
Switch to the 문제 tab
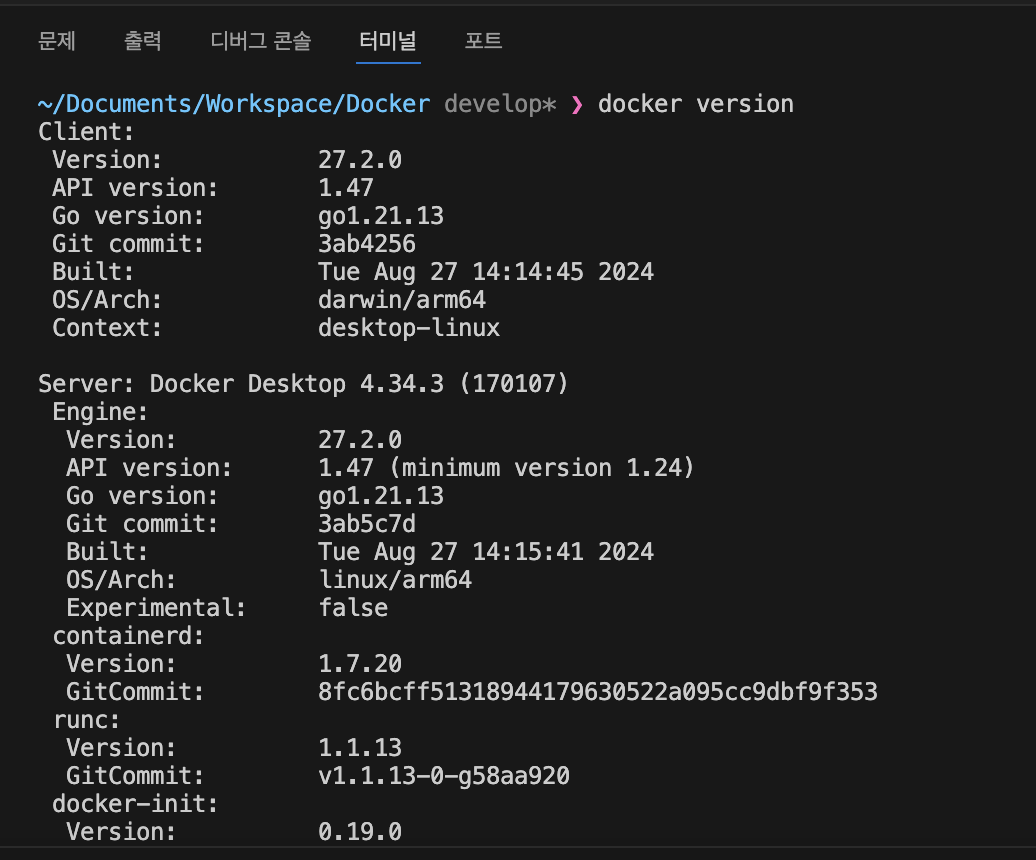[57, 41]
